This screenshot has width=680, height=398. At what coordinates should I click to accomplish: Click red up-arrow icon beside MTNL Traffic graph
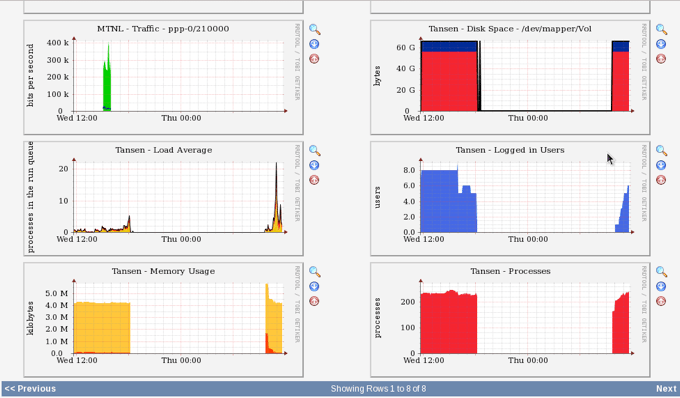point(314,59)
